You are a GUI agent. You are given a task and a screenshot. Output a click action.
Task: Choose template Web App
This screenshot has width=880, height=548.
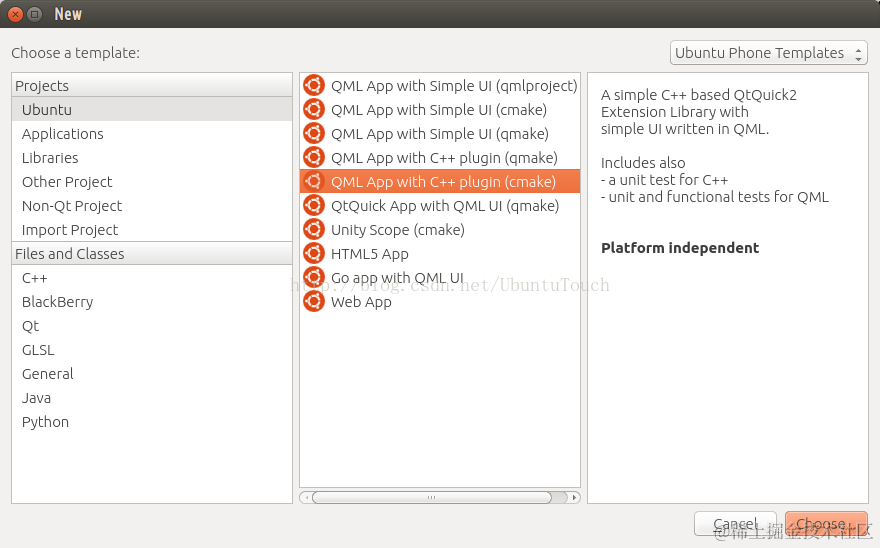(440, 302)
